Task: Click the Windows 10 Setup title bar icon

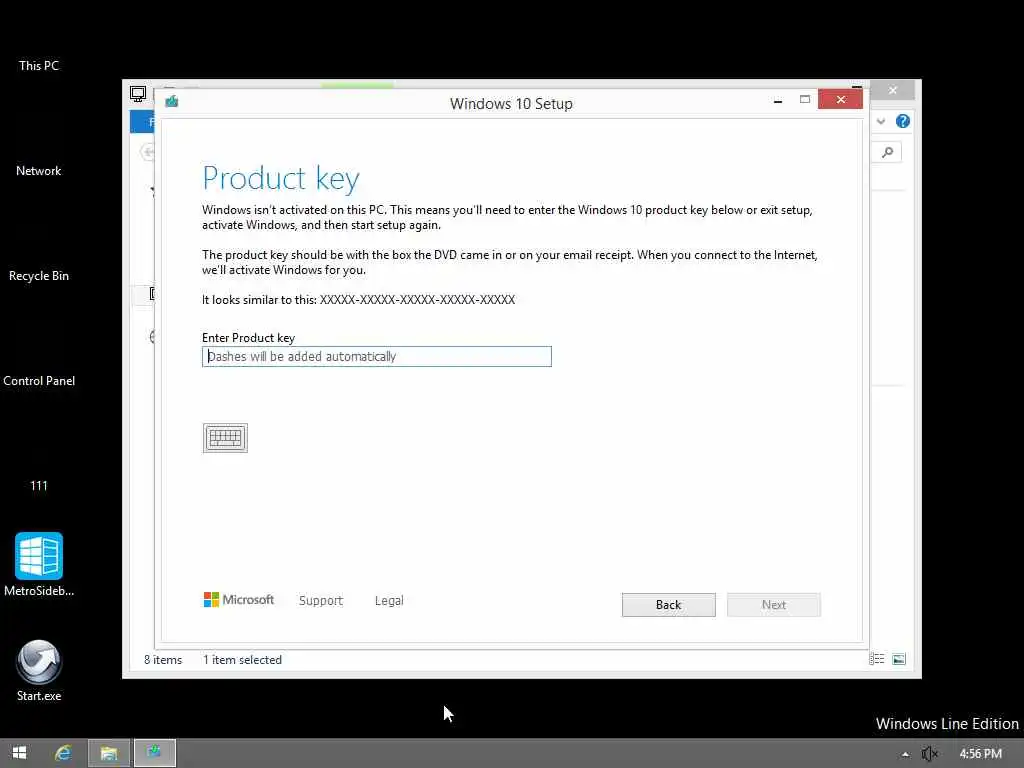Action: [172, 101]
